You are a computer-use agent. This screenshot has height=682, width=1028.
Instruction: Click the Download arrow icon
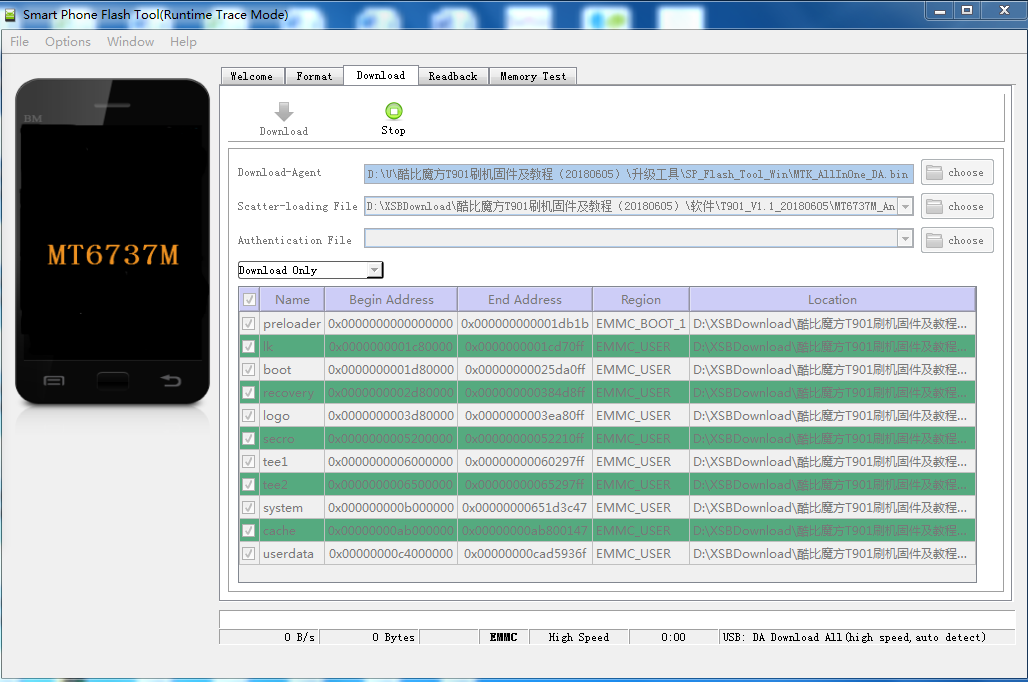click(x=284, y=112)
